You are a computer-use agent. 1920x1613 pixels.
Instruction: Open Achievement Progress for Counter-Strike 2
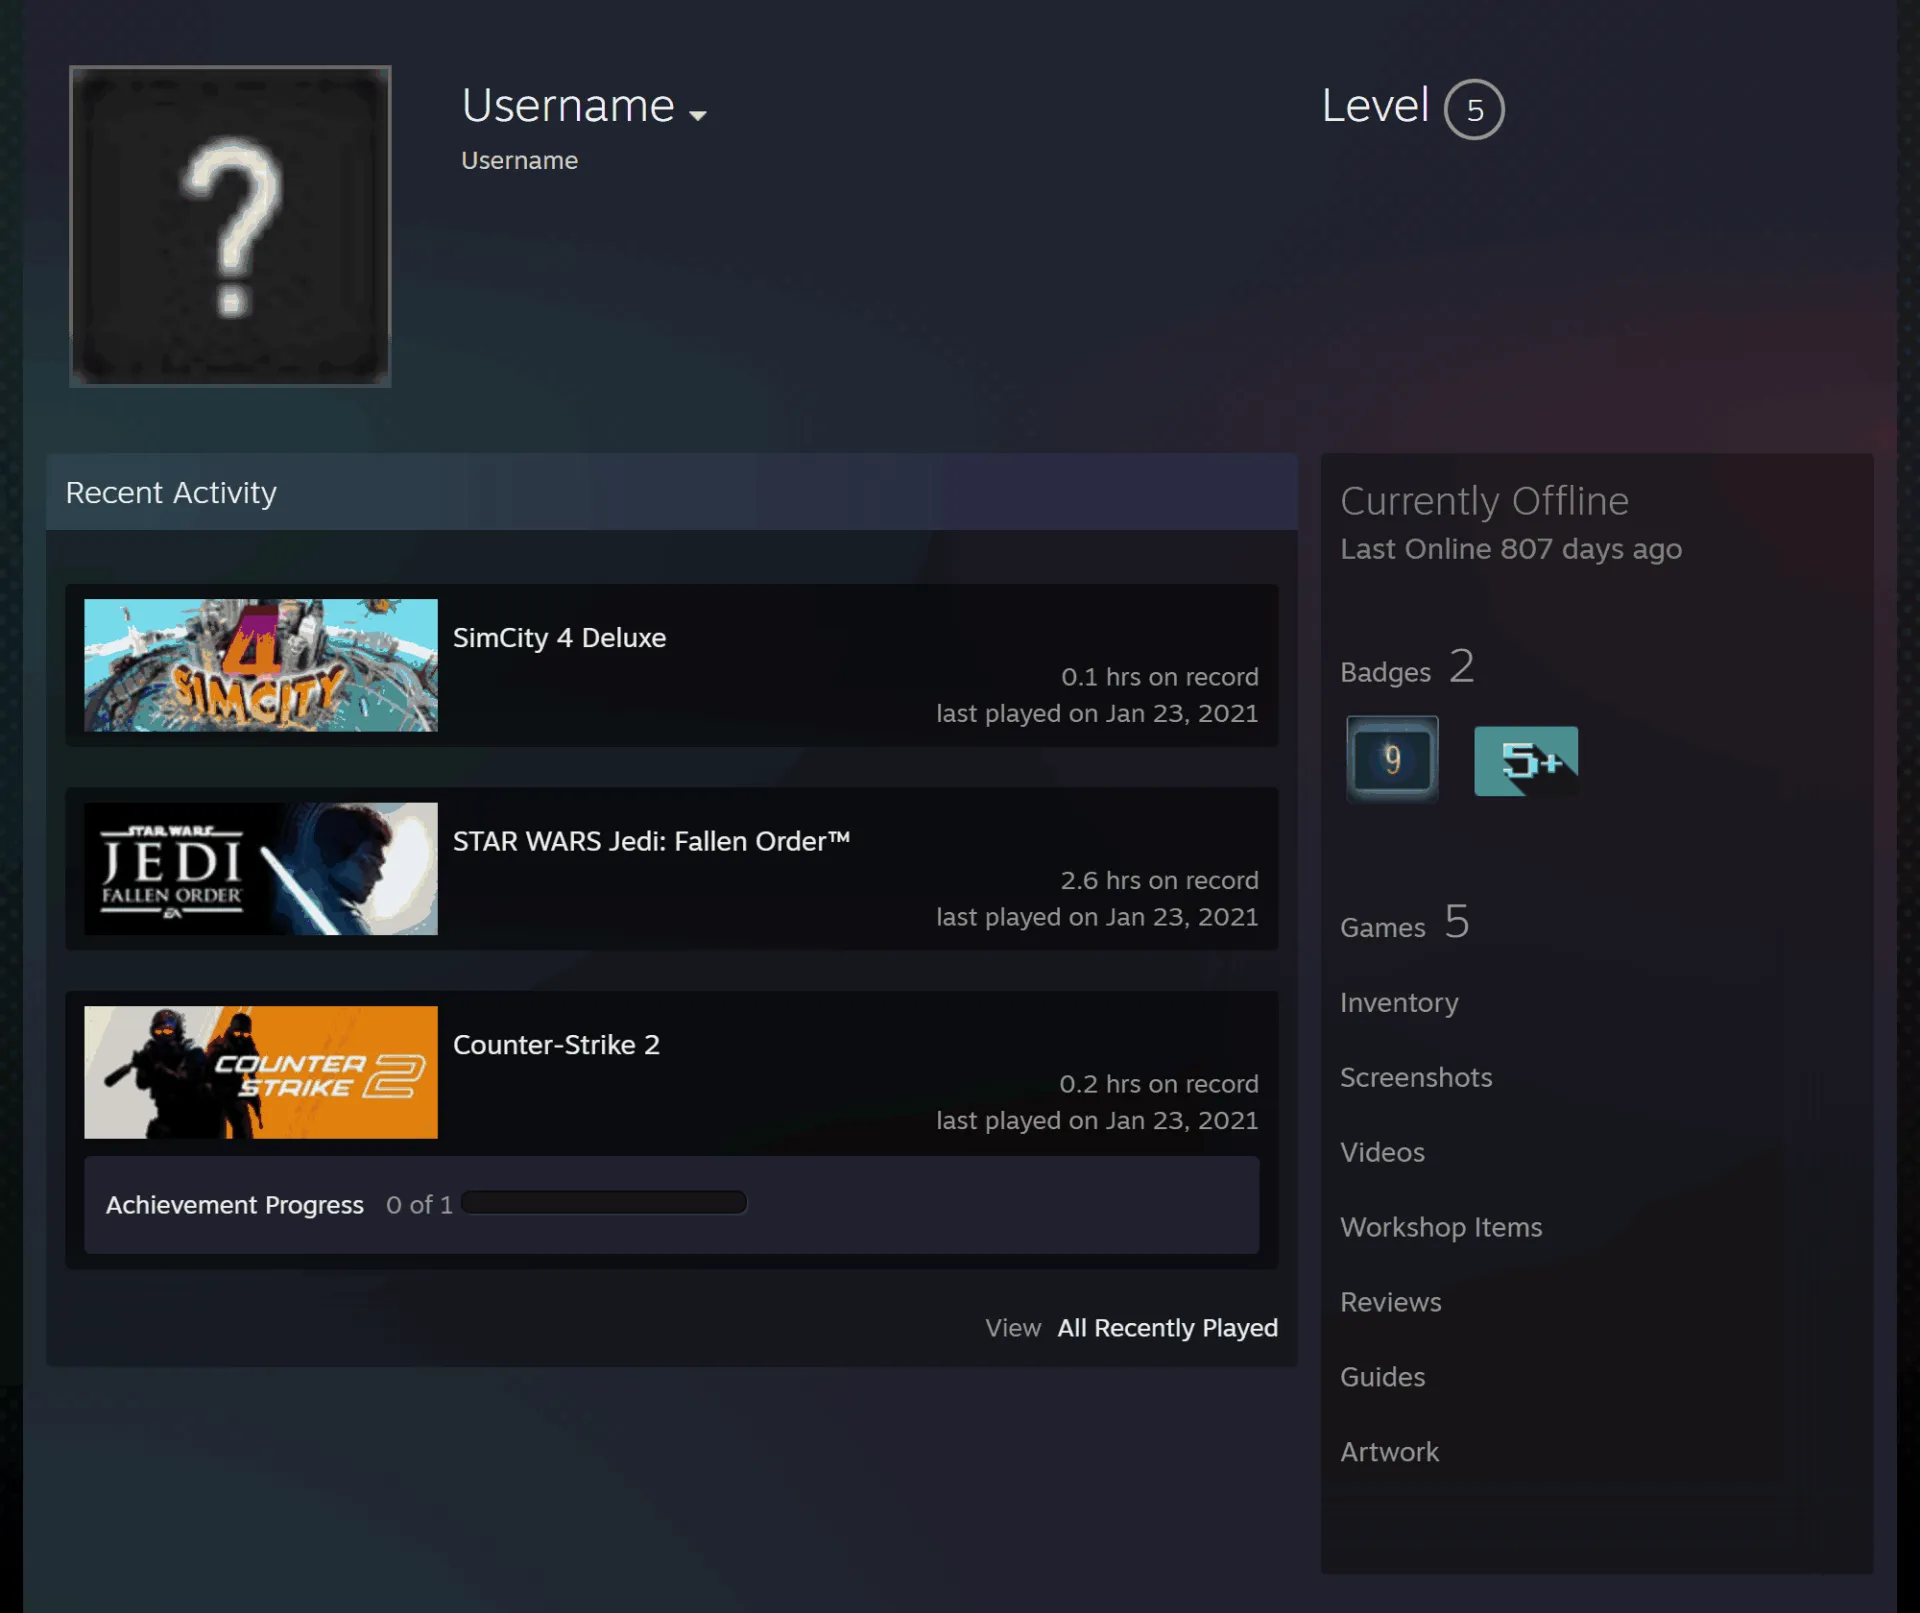click(235, 1205)
